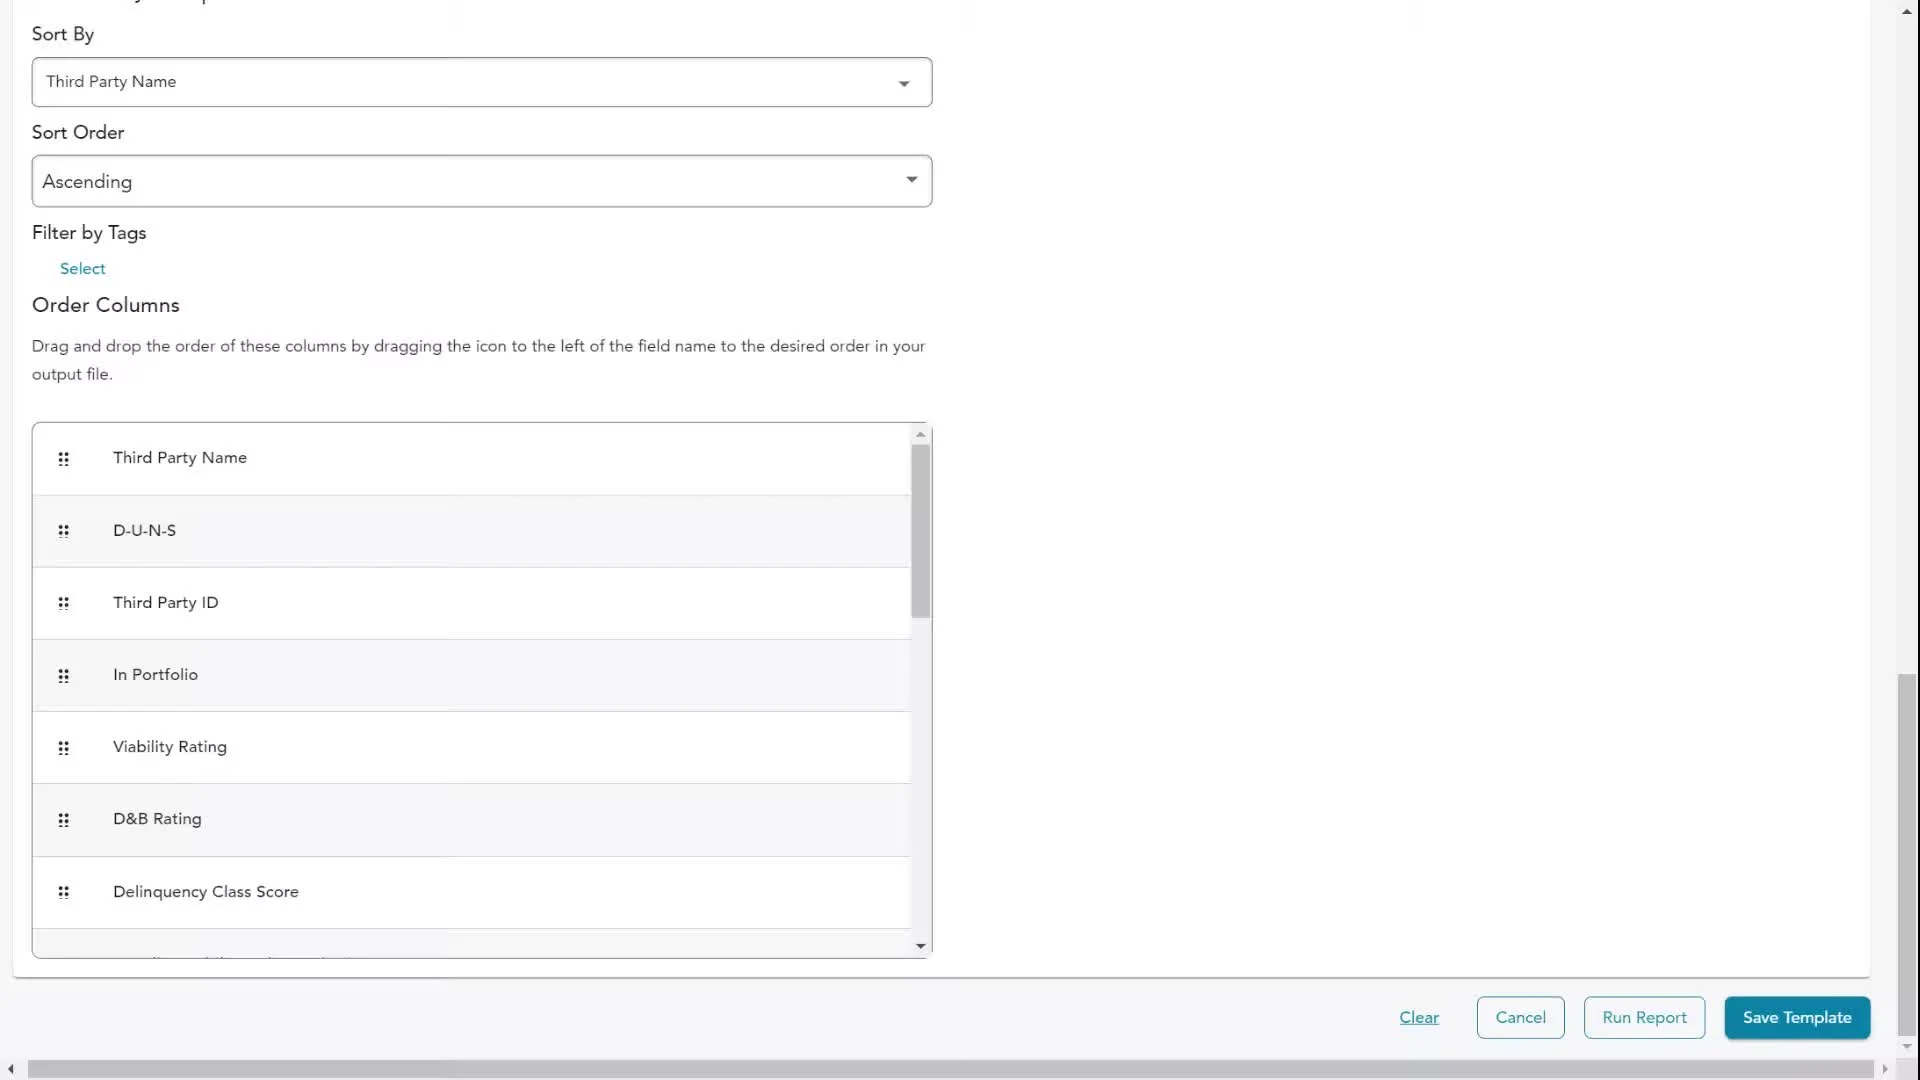Click Save Template button
Viewport: 1920px width, 1080px height.
(x=1796, y=1017)
